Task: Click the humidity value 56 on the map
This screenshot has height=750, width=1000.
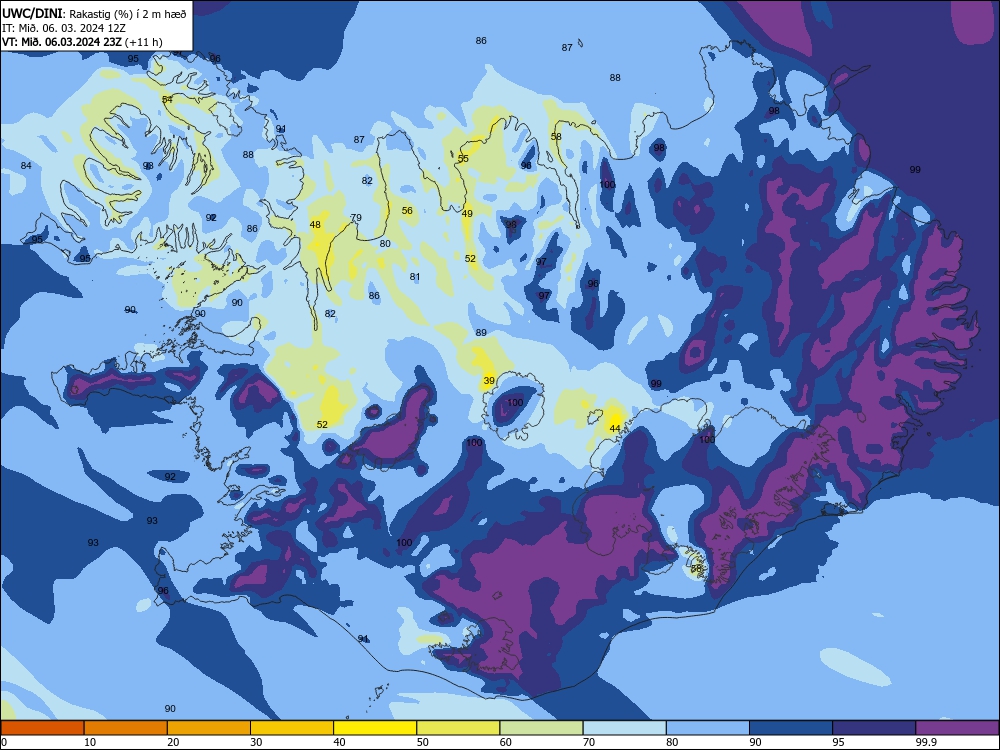Action: (x=407, y=210)
